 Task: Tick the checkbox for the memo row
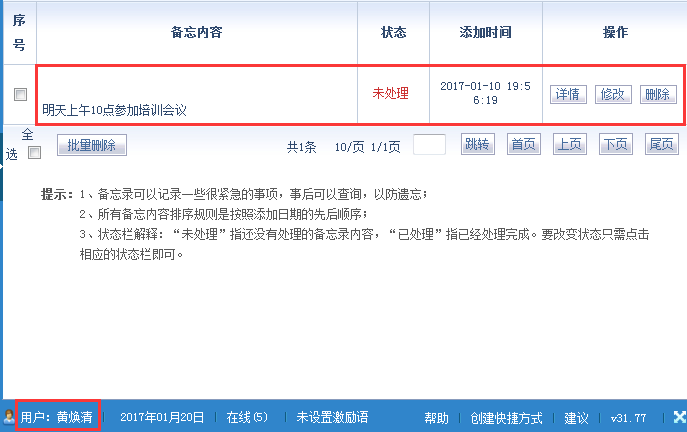(x=20, y=94)
